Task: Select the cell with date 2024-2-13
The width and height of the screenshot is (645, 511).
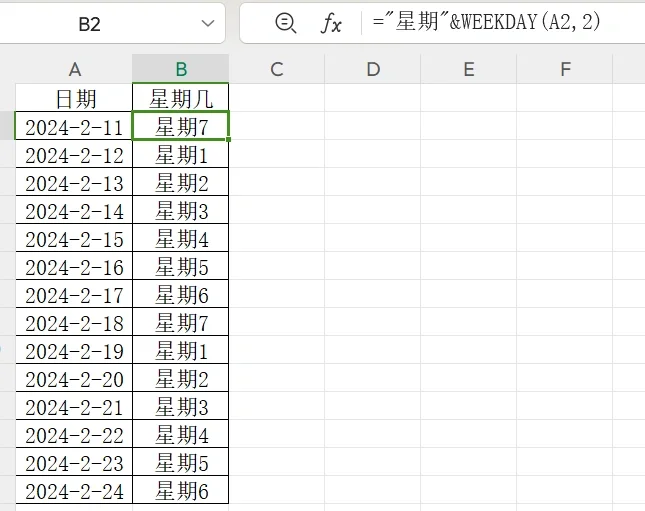Action: pyautogui.click(x=74, y=182)
